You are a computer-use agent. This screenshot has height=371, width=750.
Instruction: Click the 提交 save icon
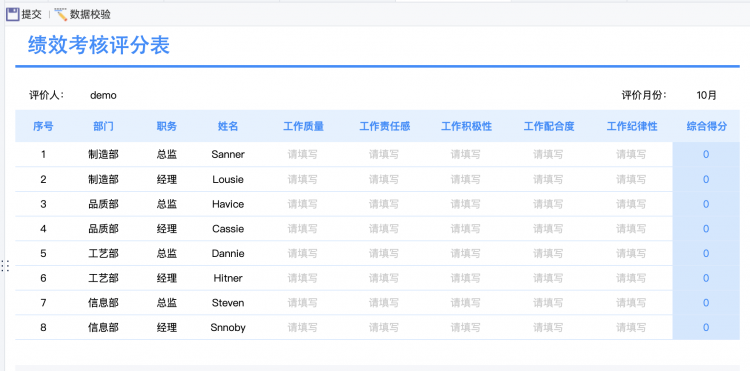point(12,14)
